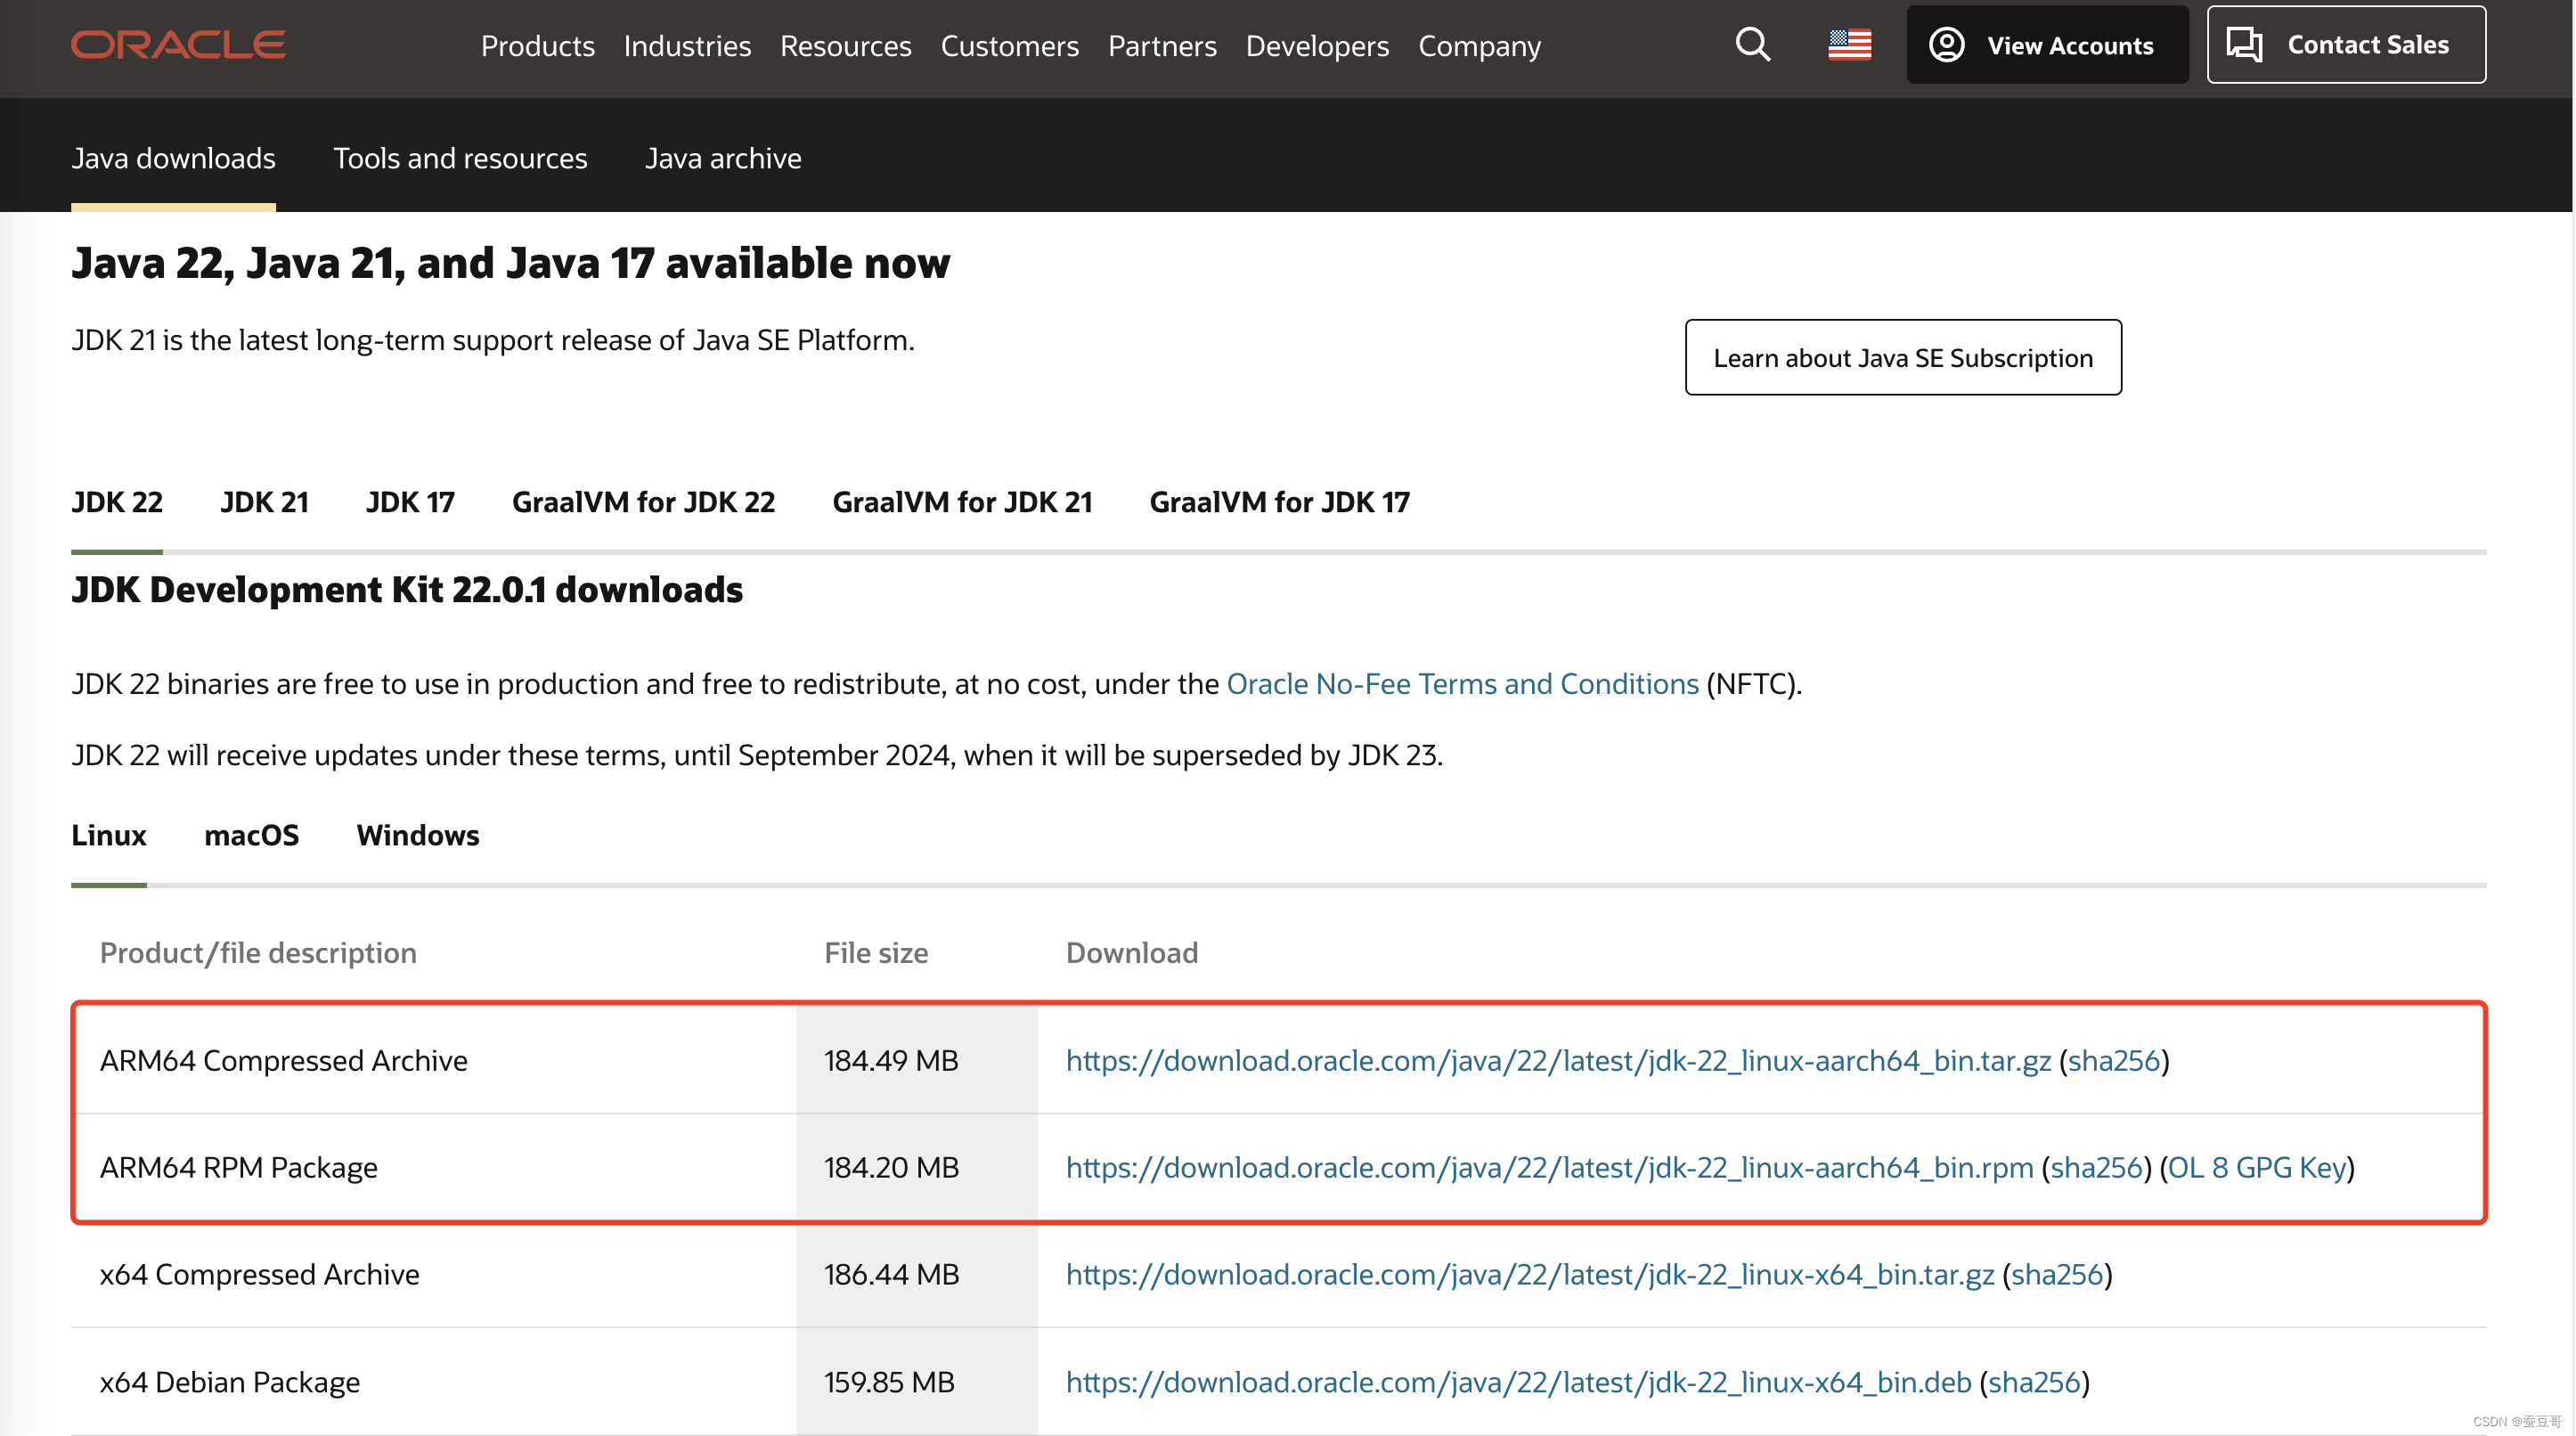Select the JDK 17 tab
Viewport: 2576px width, 1436px height.
(410, 502)
